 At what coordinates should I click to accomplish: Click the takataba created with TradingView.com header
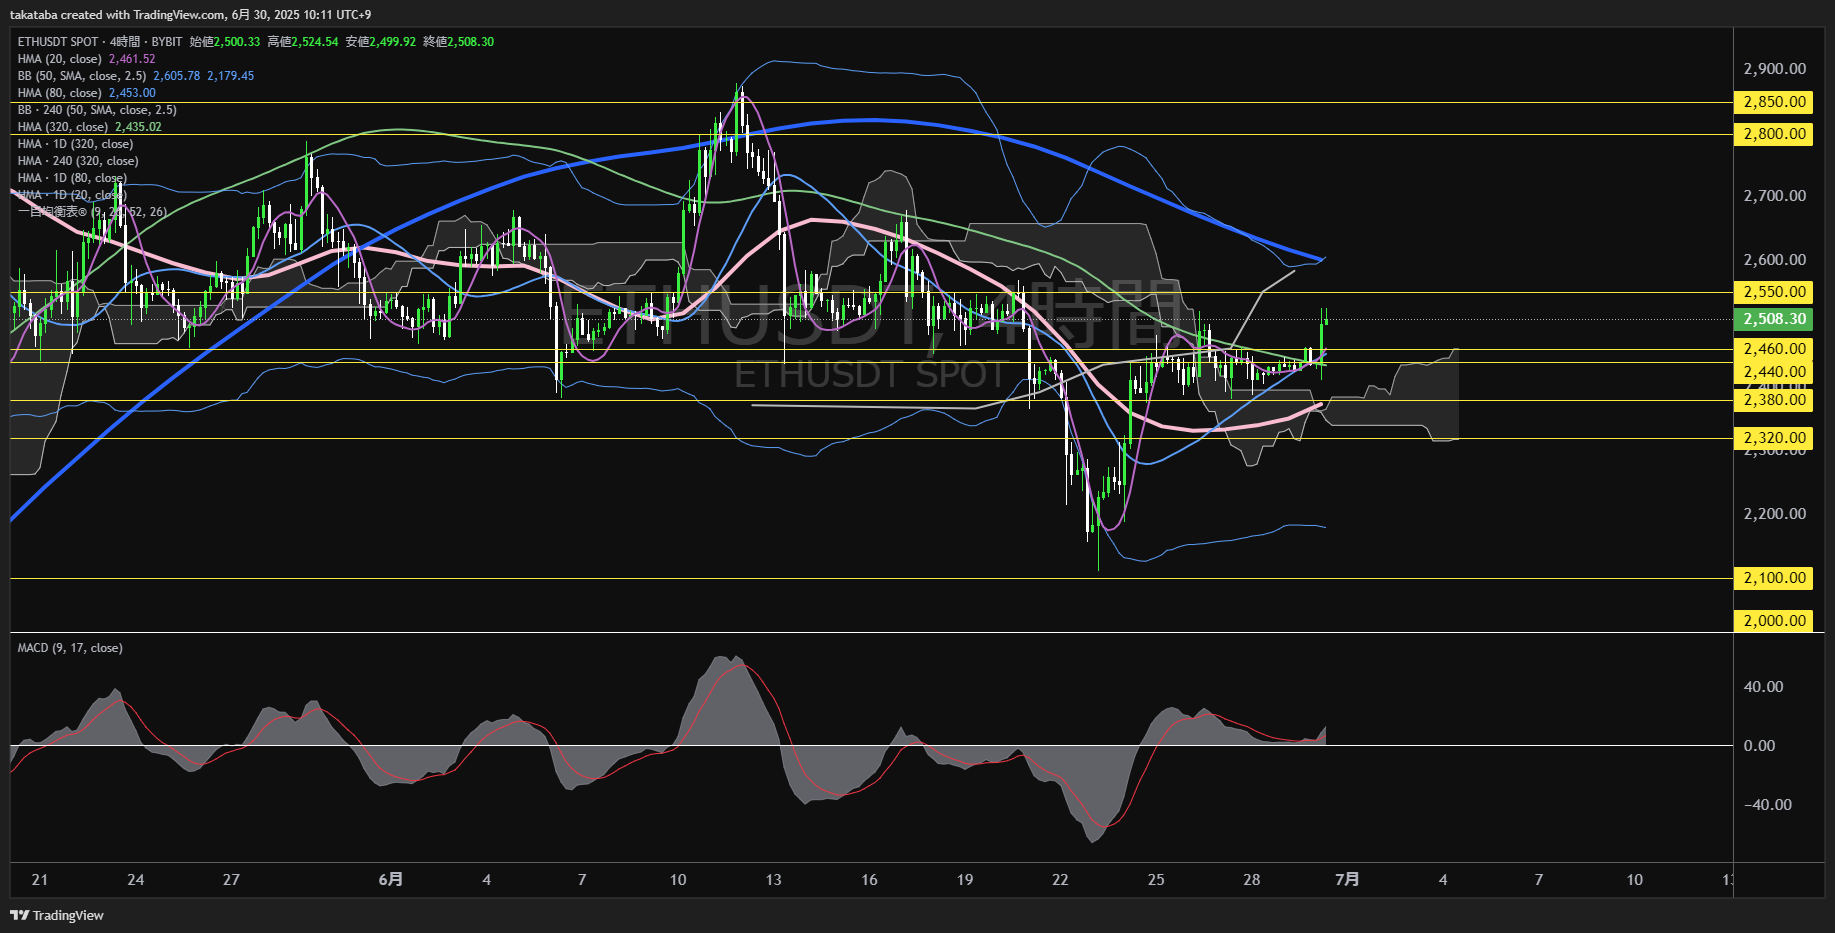pyautogui.click(x=190, y=15)
